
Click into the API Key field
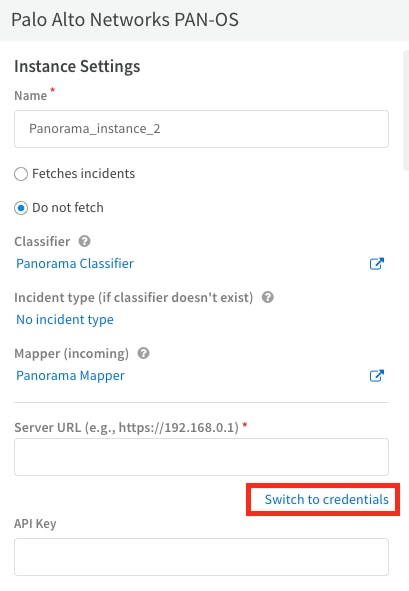(201, 557)
